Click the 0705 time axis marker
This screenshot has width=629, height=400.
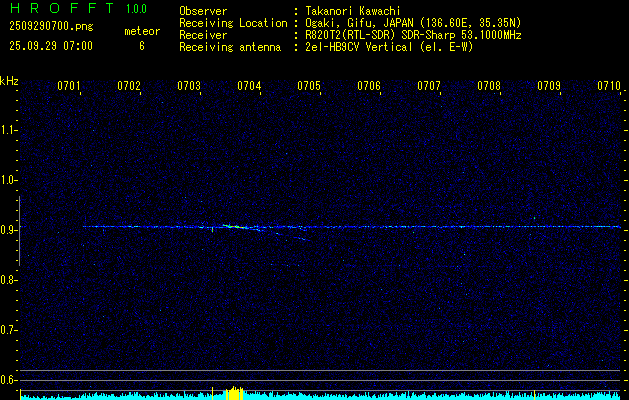coord(309,86)
